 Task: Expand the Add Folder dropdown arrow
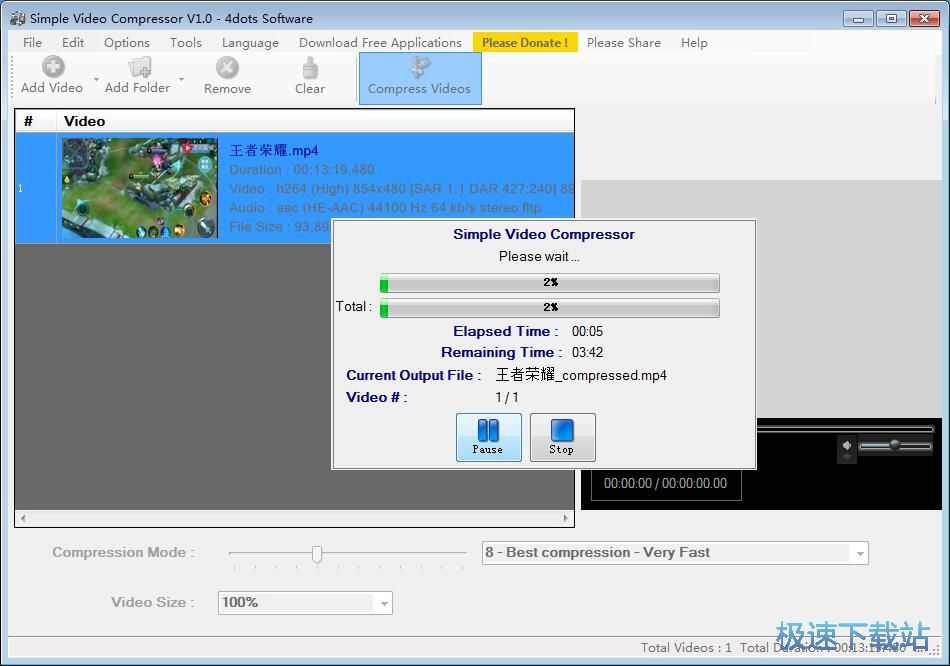coord(181,79)
